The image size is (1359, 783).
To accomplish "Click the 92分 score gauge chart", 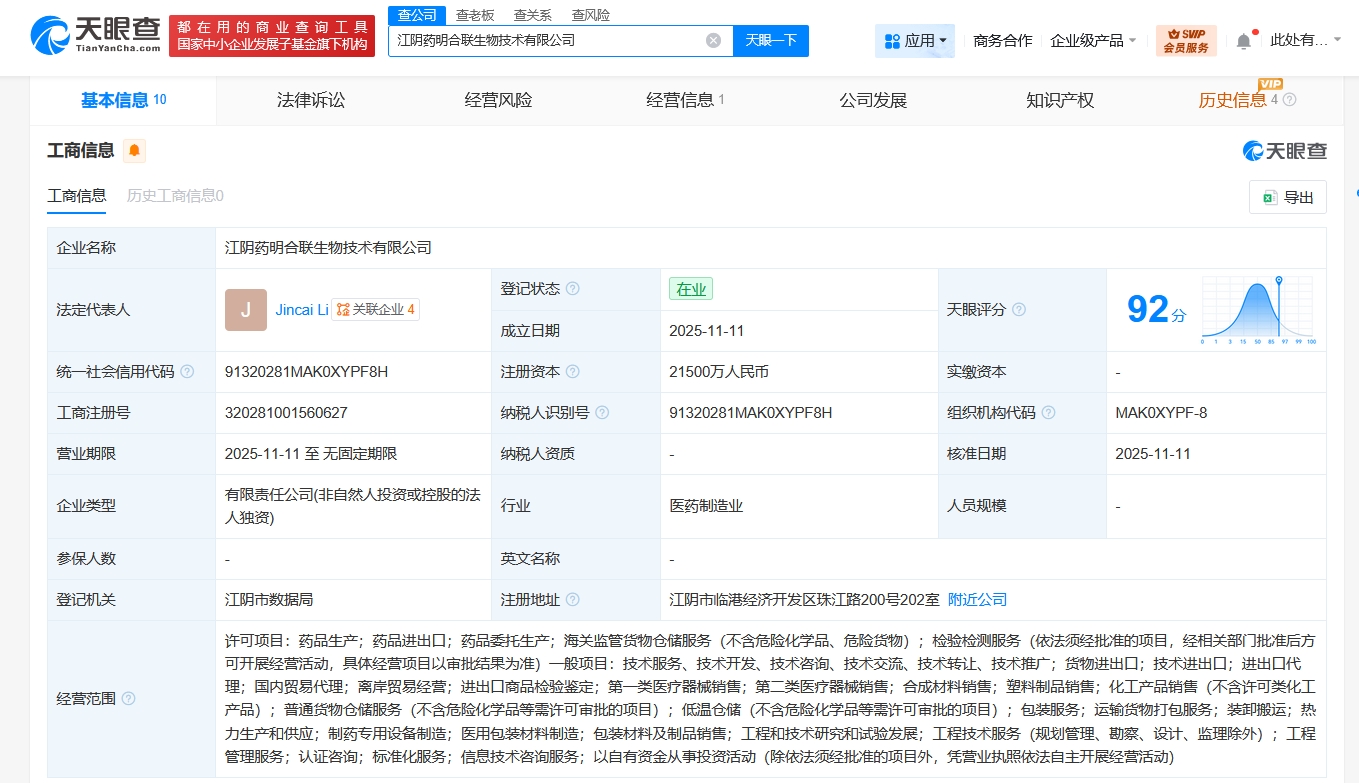I will pos(1256,310).
